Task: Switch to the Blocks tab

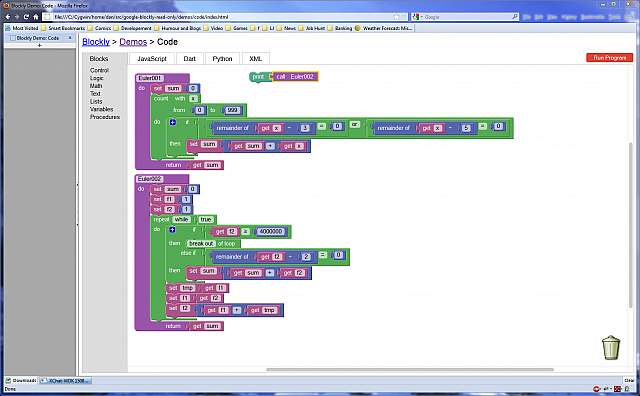Action: coord(99,59)
